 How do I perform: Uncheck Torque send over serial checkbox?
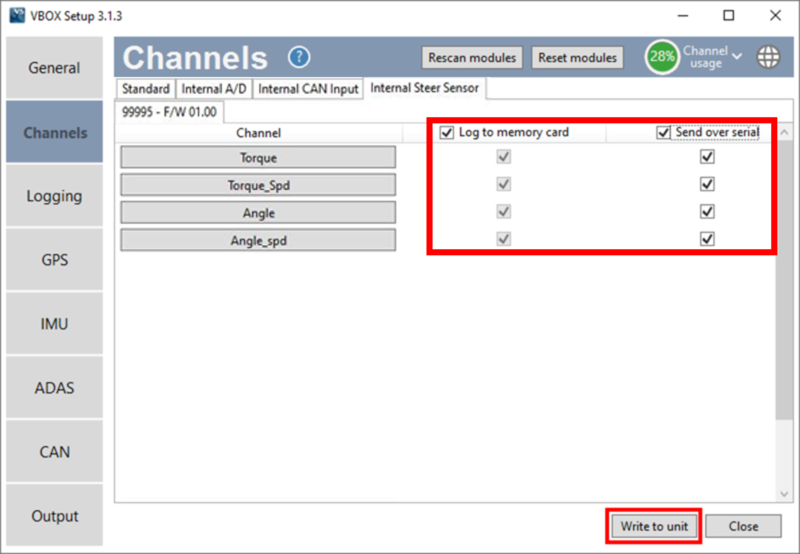[707, 157]
